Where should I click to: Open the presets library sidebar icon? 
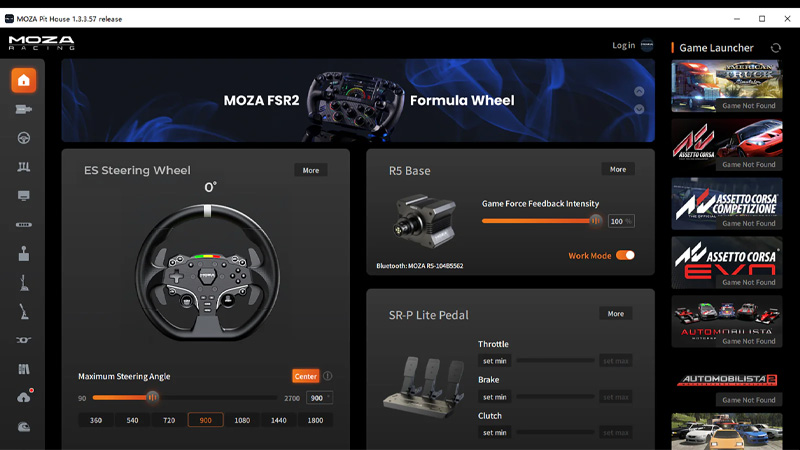point(23,369)
